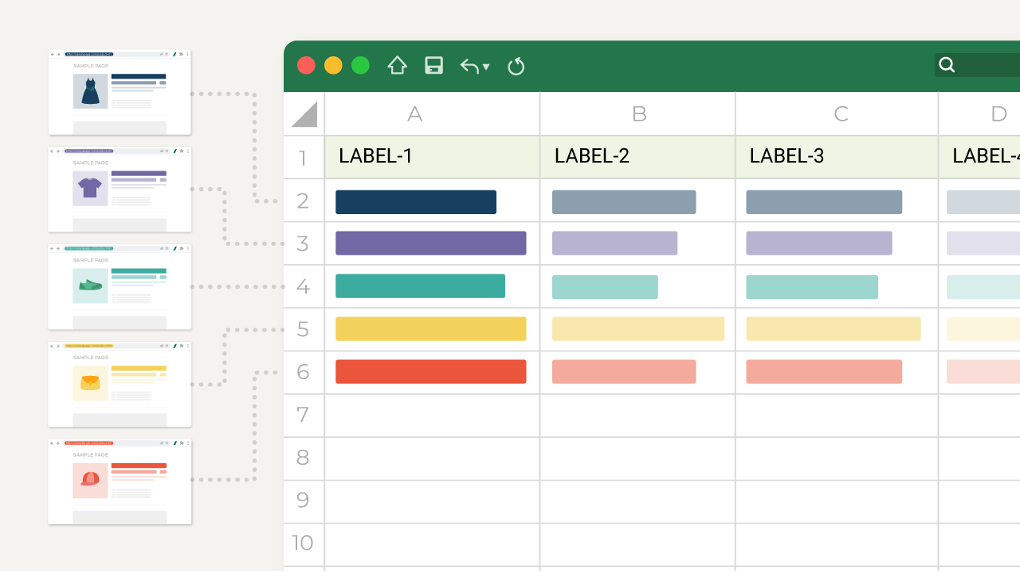
Task: Open the green sneaker page thumbnail
Action: [120, 287]
